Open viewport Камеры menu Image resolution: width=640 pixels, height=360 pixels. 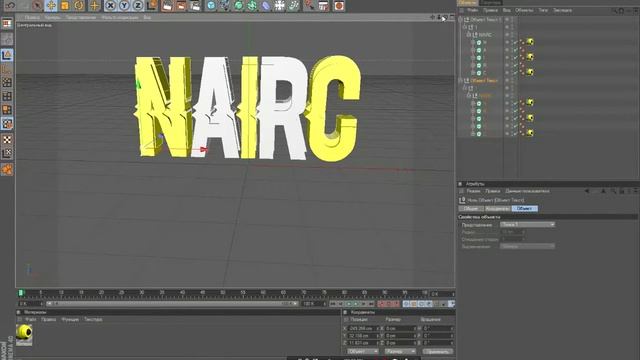click(x=52, y=18)
